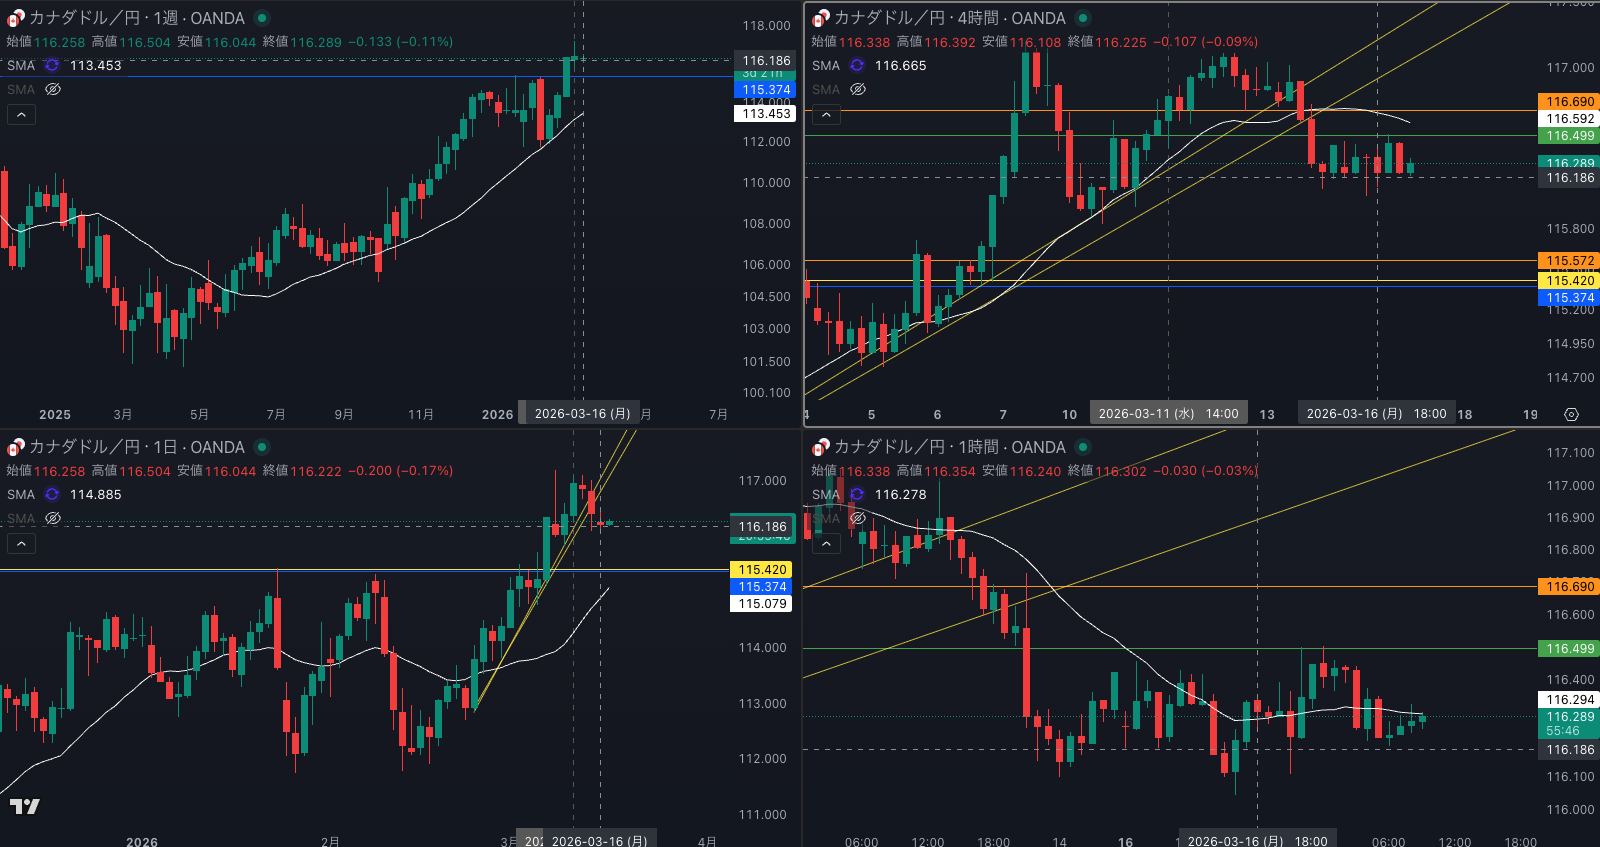The height and width of the screenshot is (847, 1600).
Task: Click orange 116.690 price label on 4-hour chart
Action: click(1570, 102)
